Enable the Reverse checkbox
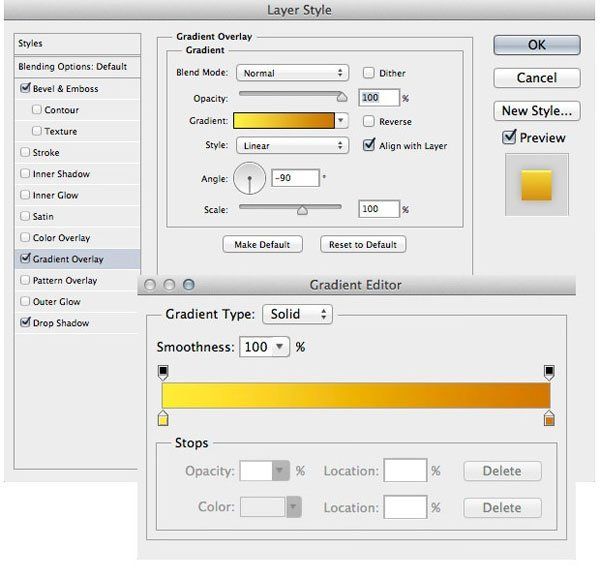The width and height of the screenshot is (600, 579). tap(368, 121)
